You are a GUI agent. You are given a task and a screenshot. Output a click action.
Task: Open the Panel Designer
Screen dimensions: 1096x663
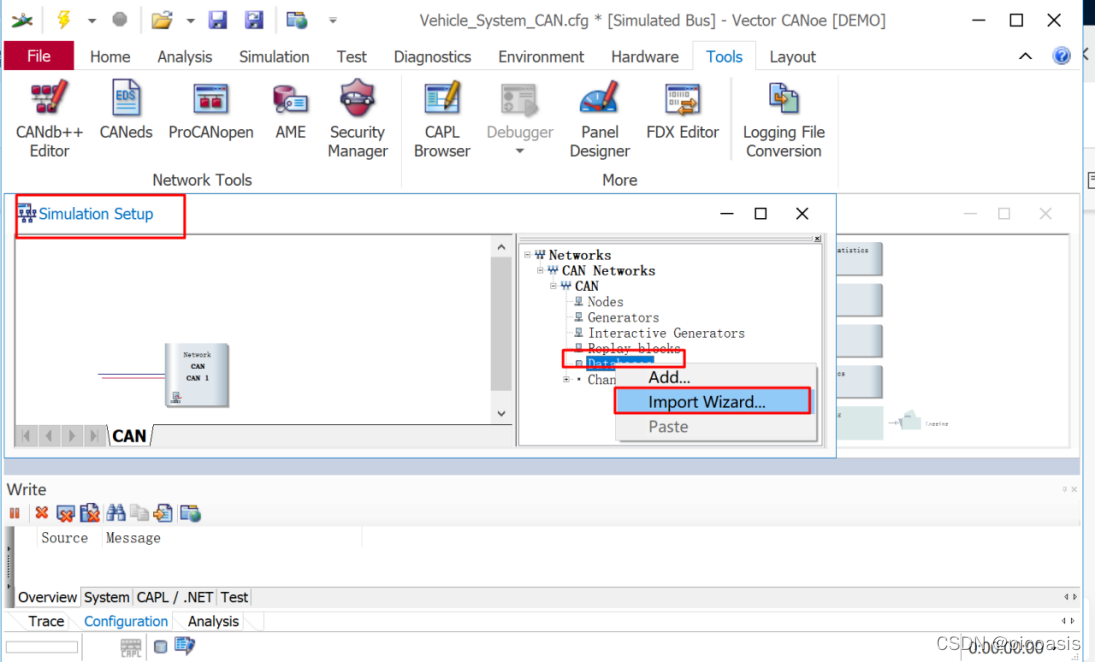[600, 119]
